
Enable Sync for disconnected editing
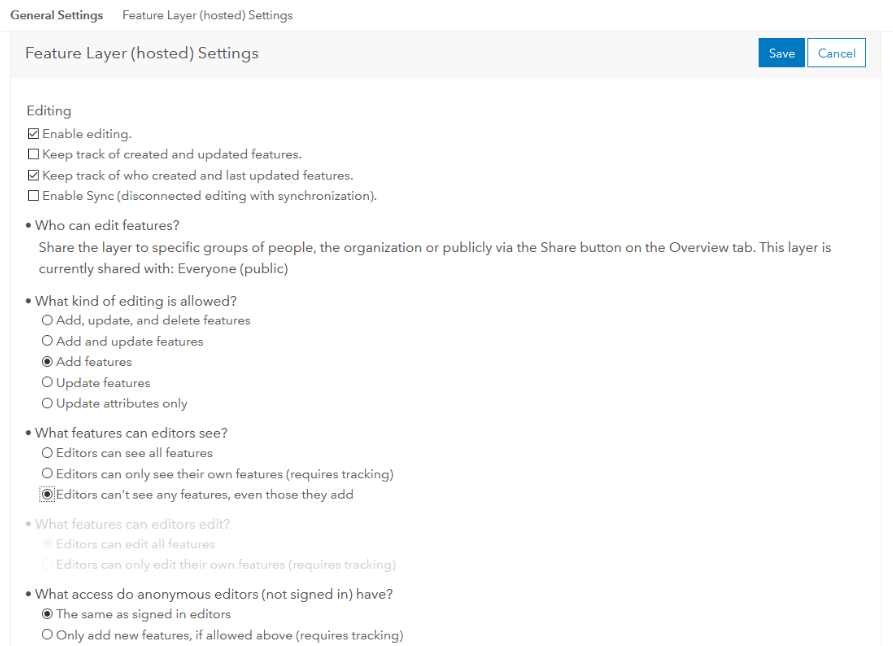tap(34, 196)
